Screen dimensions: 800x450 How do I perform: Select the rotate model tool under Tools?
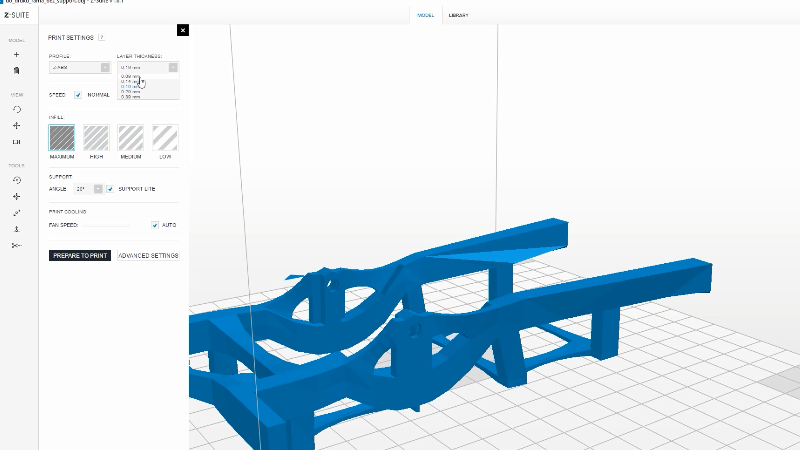[x=16, y=180]
